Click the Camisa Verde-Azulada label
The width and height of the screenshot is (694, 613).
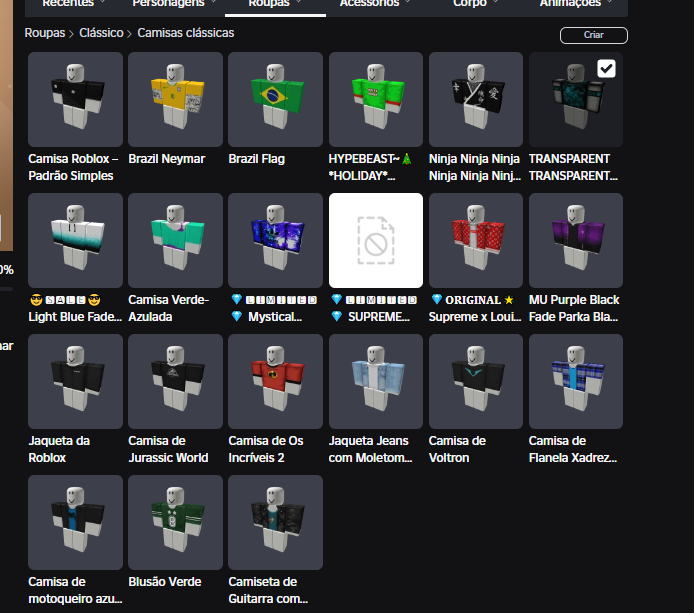[169, 308]
